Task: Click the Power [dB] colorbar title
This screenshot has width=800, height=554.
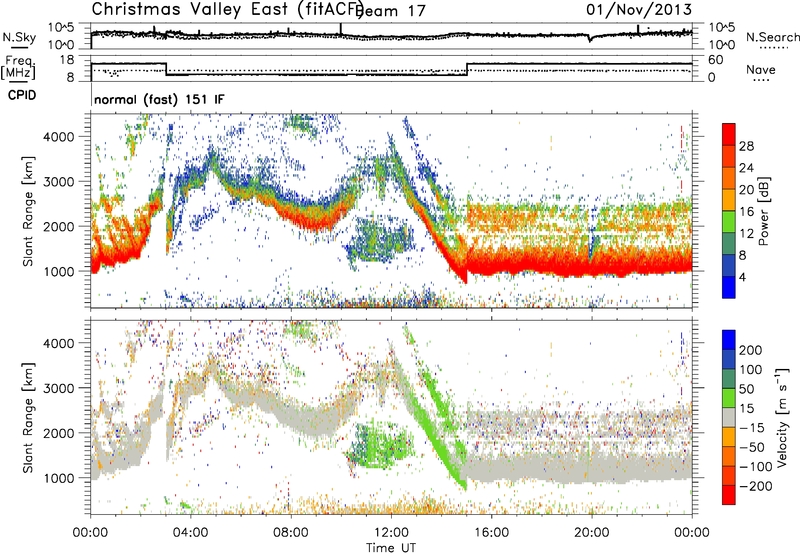Action: pos(764,211)
